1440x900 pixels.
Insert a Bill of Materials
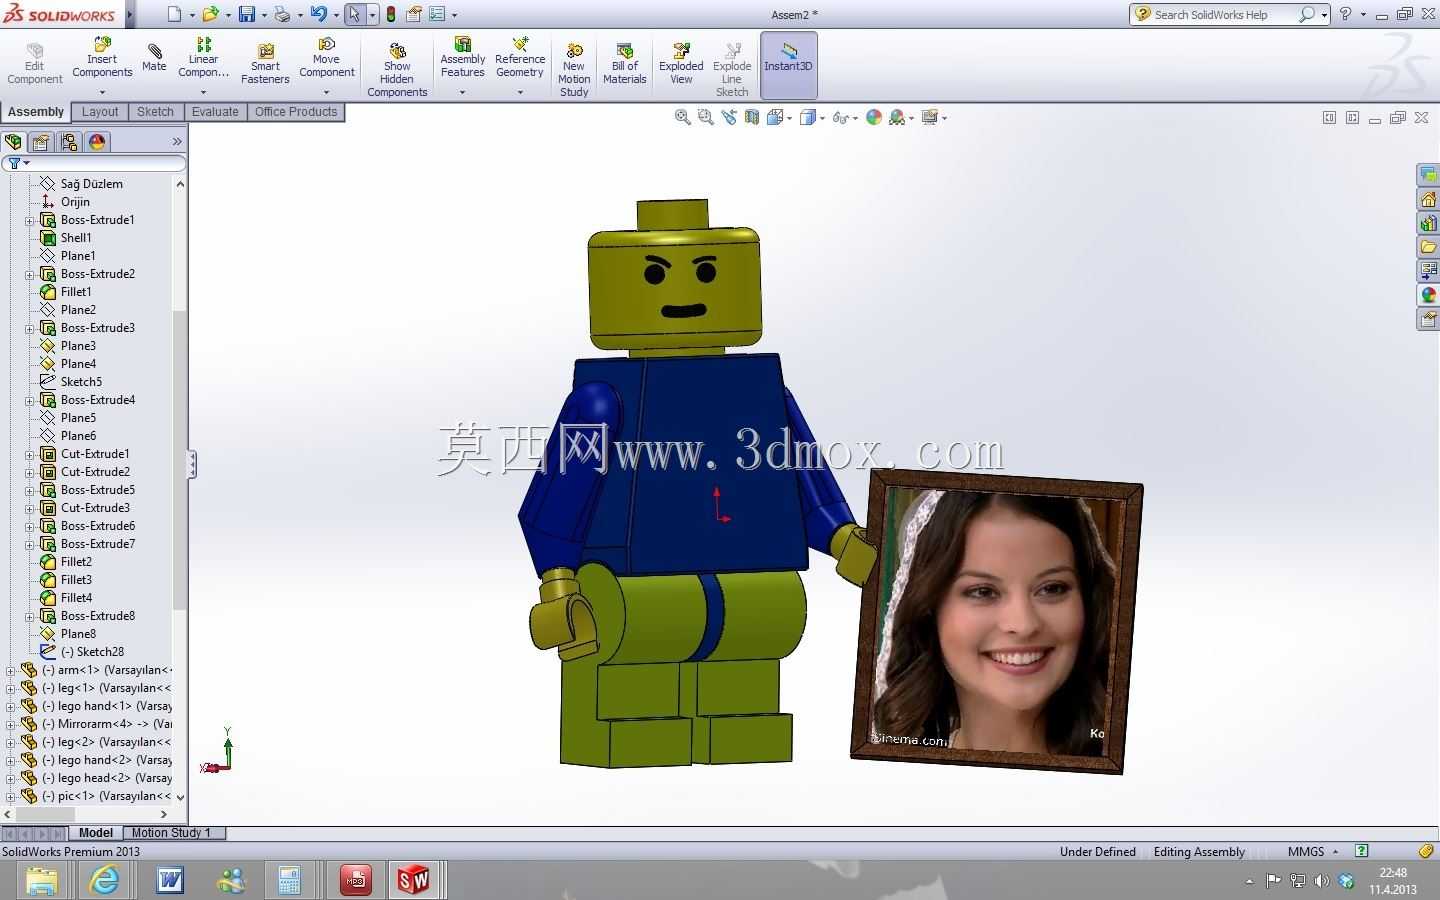624,64
